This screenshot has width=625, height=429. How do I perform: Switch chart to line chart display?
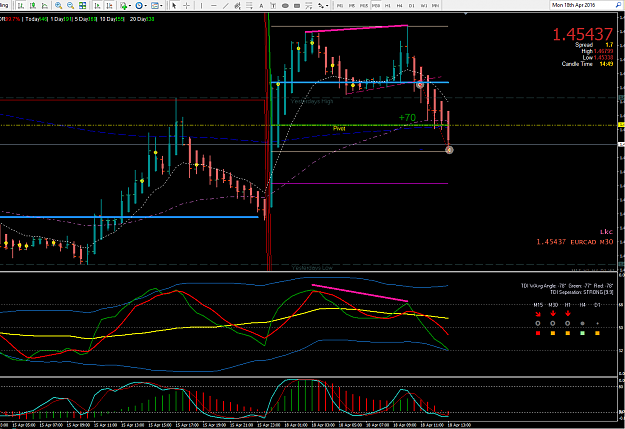(x=45, y=6)
